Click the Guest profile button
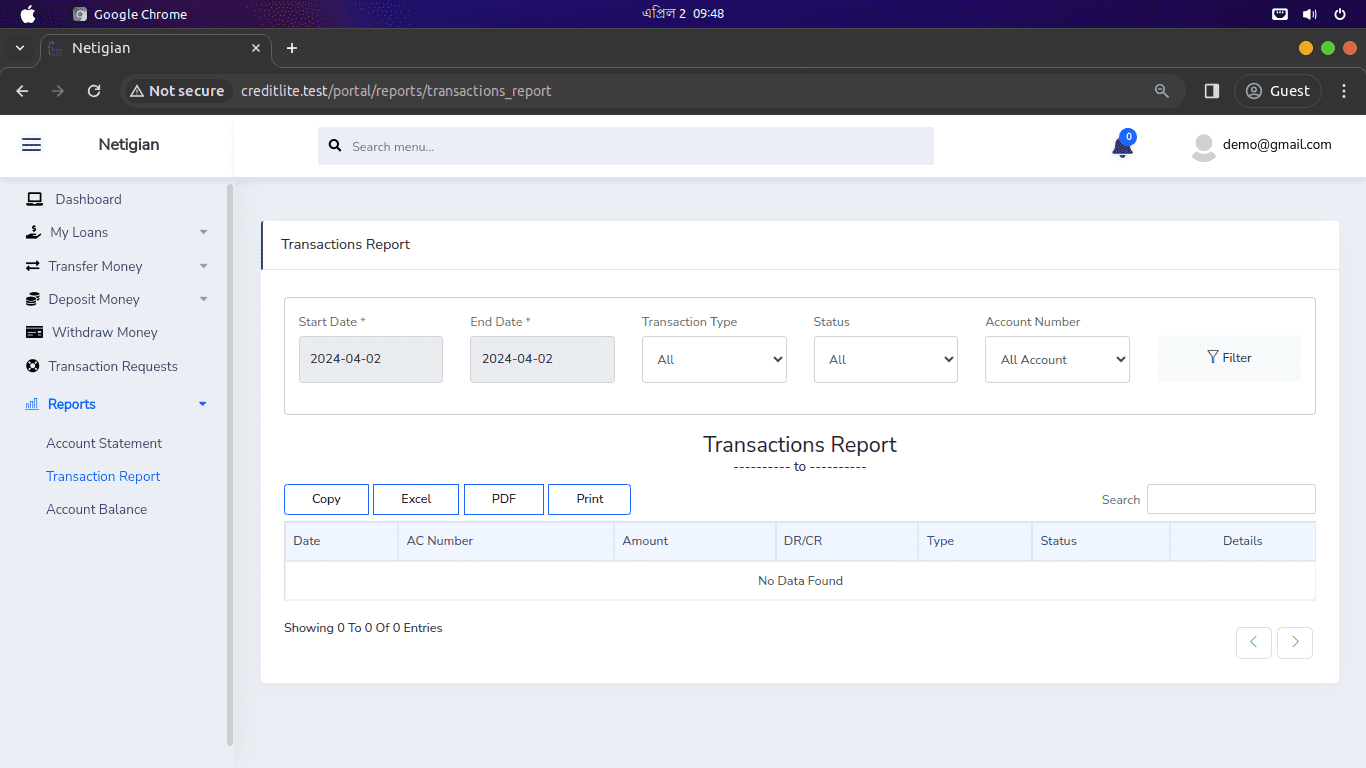The height and width of the screenshot is (768, 1366). click(1278, 91)
